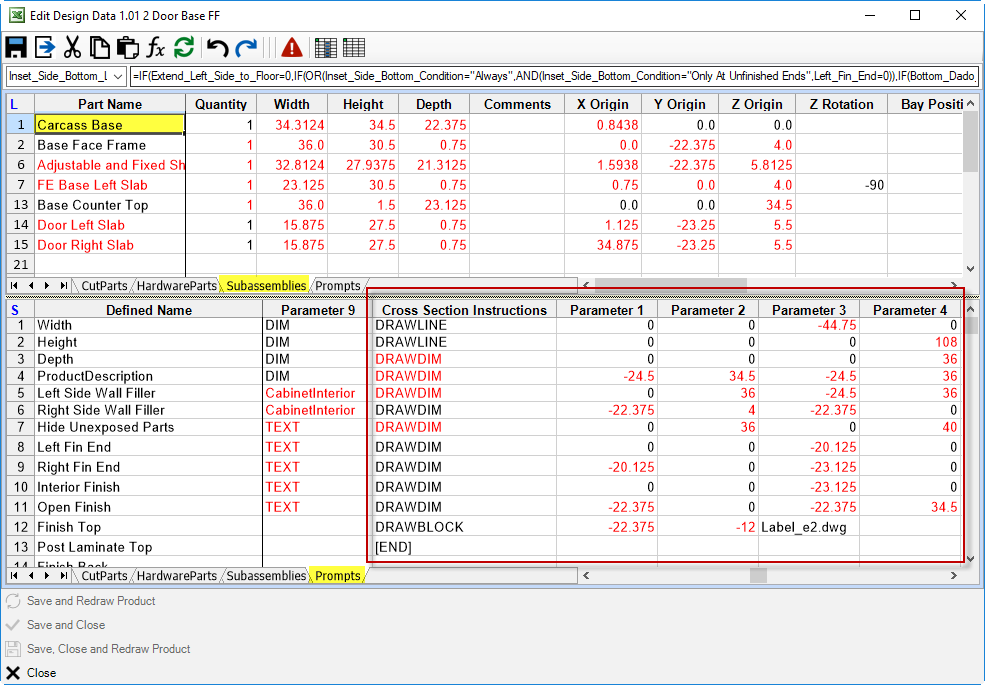Screen dimensions: 985x685
Task: Open the Inset_Side_Bottom name box dropdown
Action: pos(119,76)
